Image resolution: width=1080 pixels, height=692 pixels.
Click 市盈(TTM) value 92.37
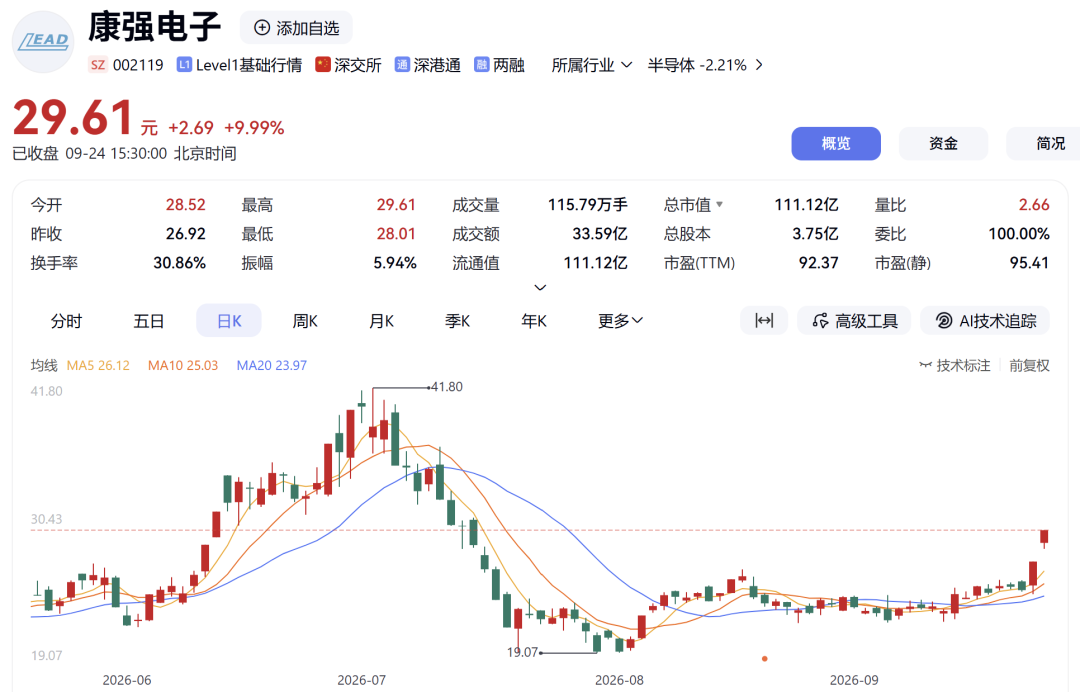coord(818,262)
